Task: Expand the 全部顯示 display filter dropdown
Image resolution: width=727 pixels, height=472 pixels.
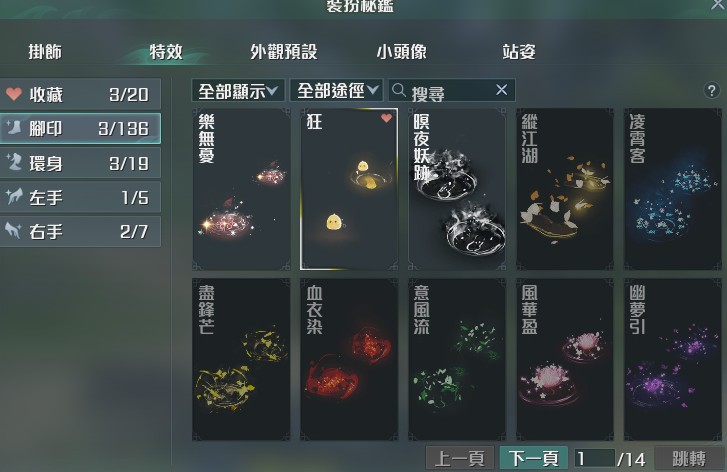Action: (x=238, y=90)
